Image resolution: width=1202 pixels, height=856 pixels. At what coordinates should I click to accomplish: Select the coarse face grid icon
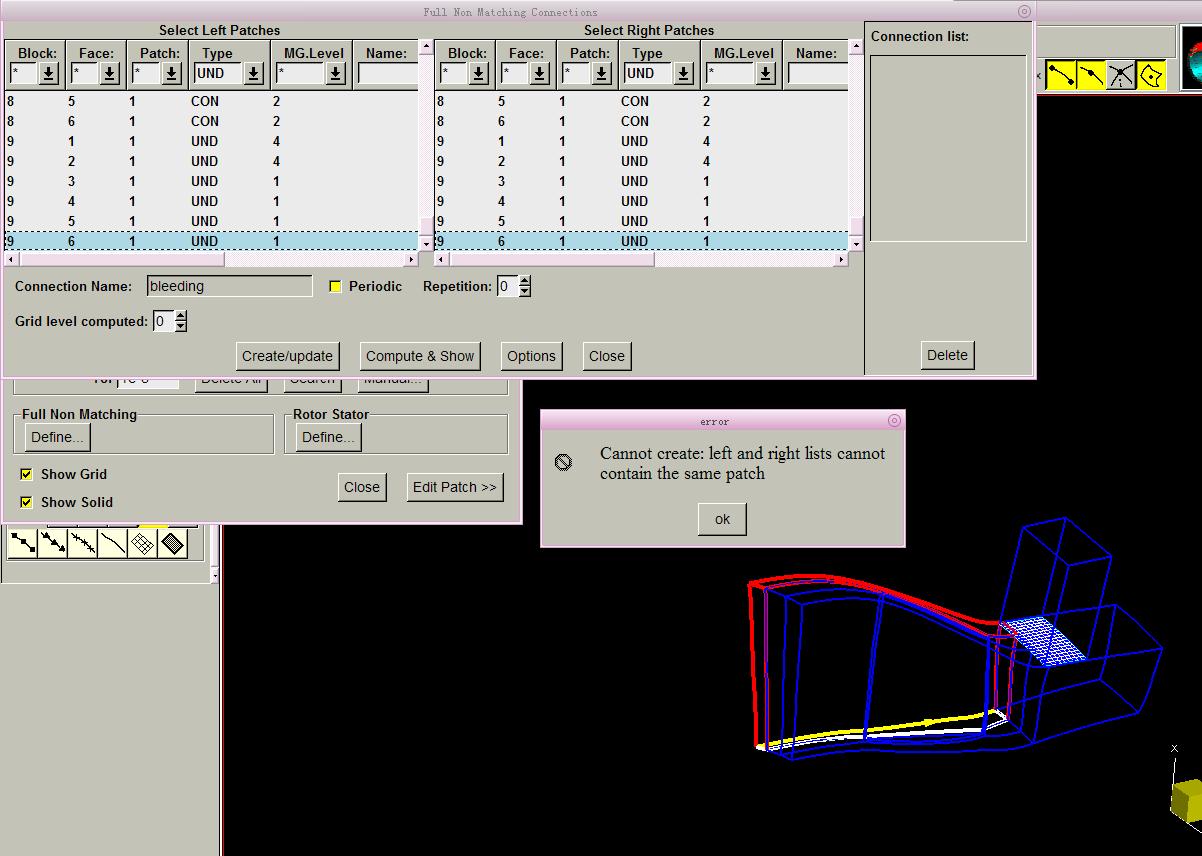[143, 544]
